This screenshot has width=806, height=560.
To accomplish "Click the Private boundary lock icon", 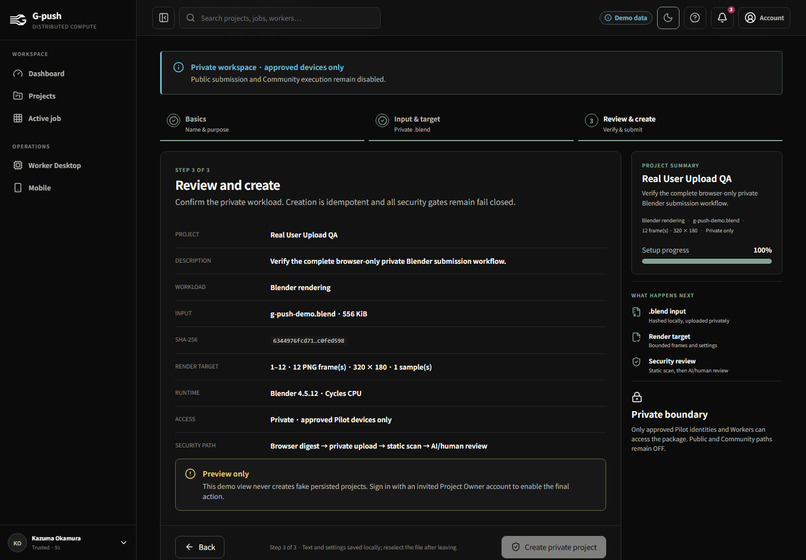I will (x=637, y=397).
